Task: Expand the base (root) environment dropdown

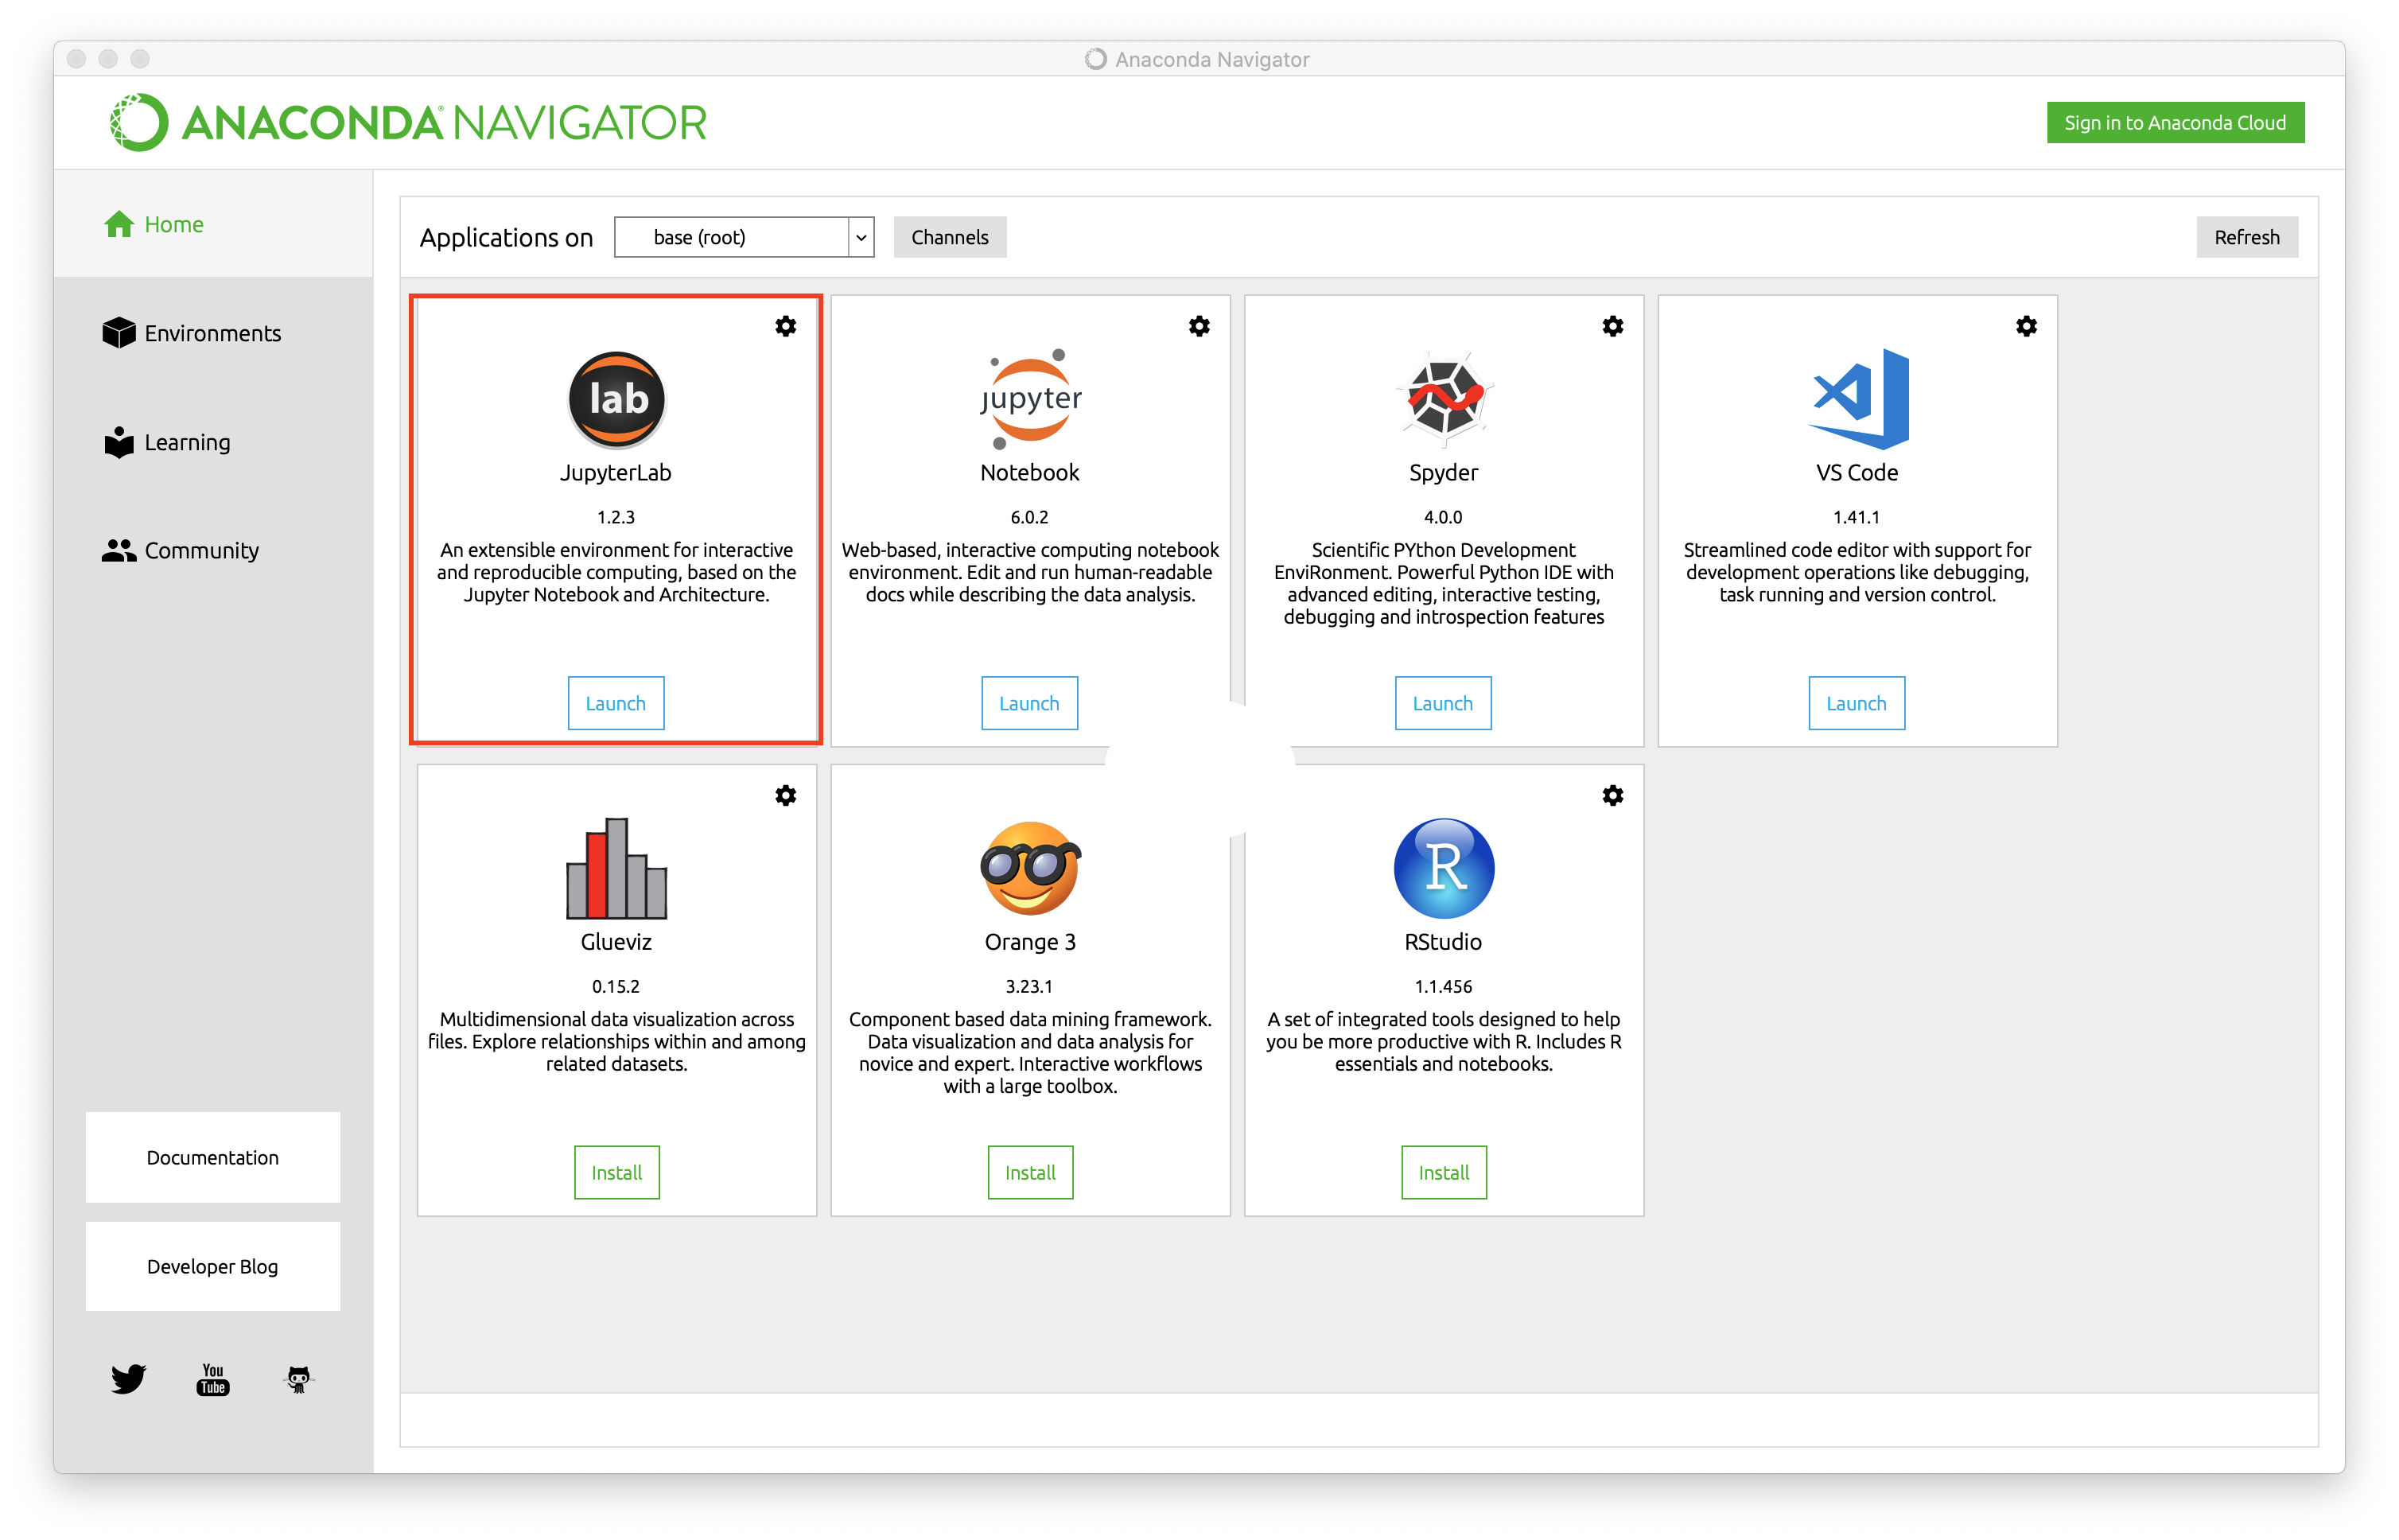Action: click(743, 237)
